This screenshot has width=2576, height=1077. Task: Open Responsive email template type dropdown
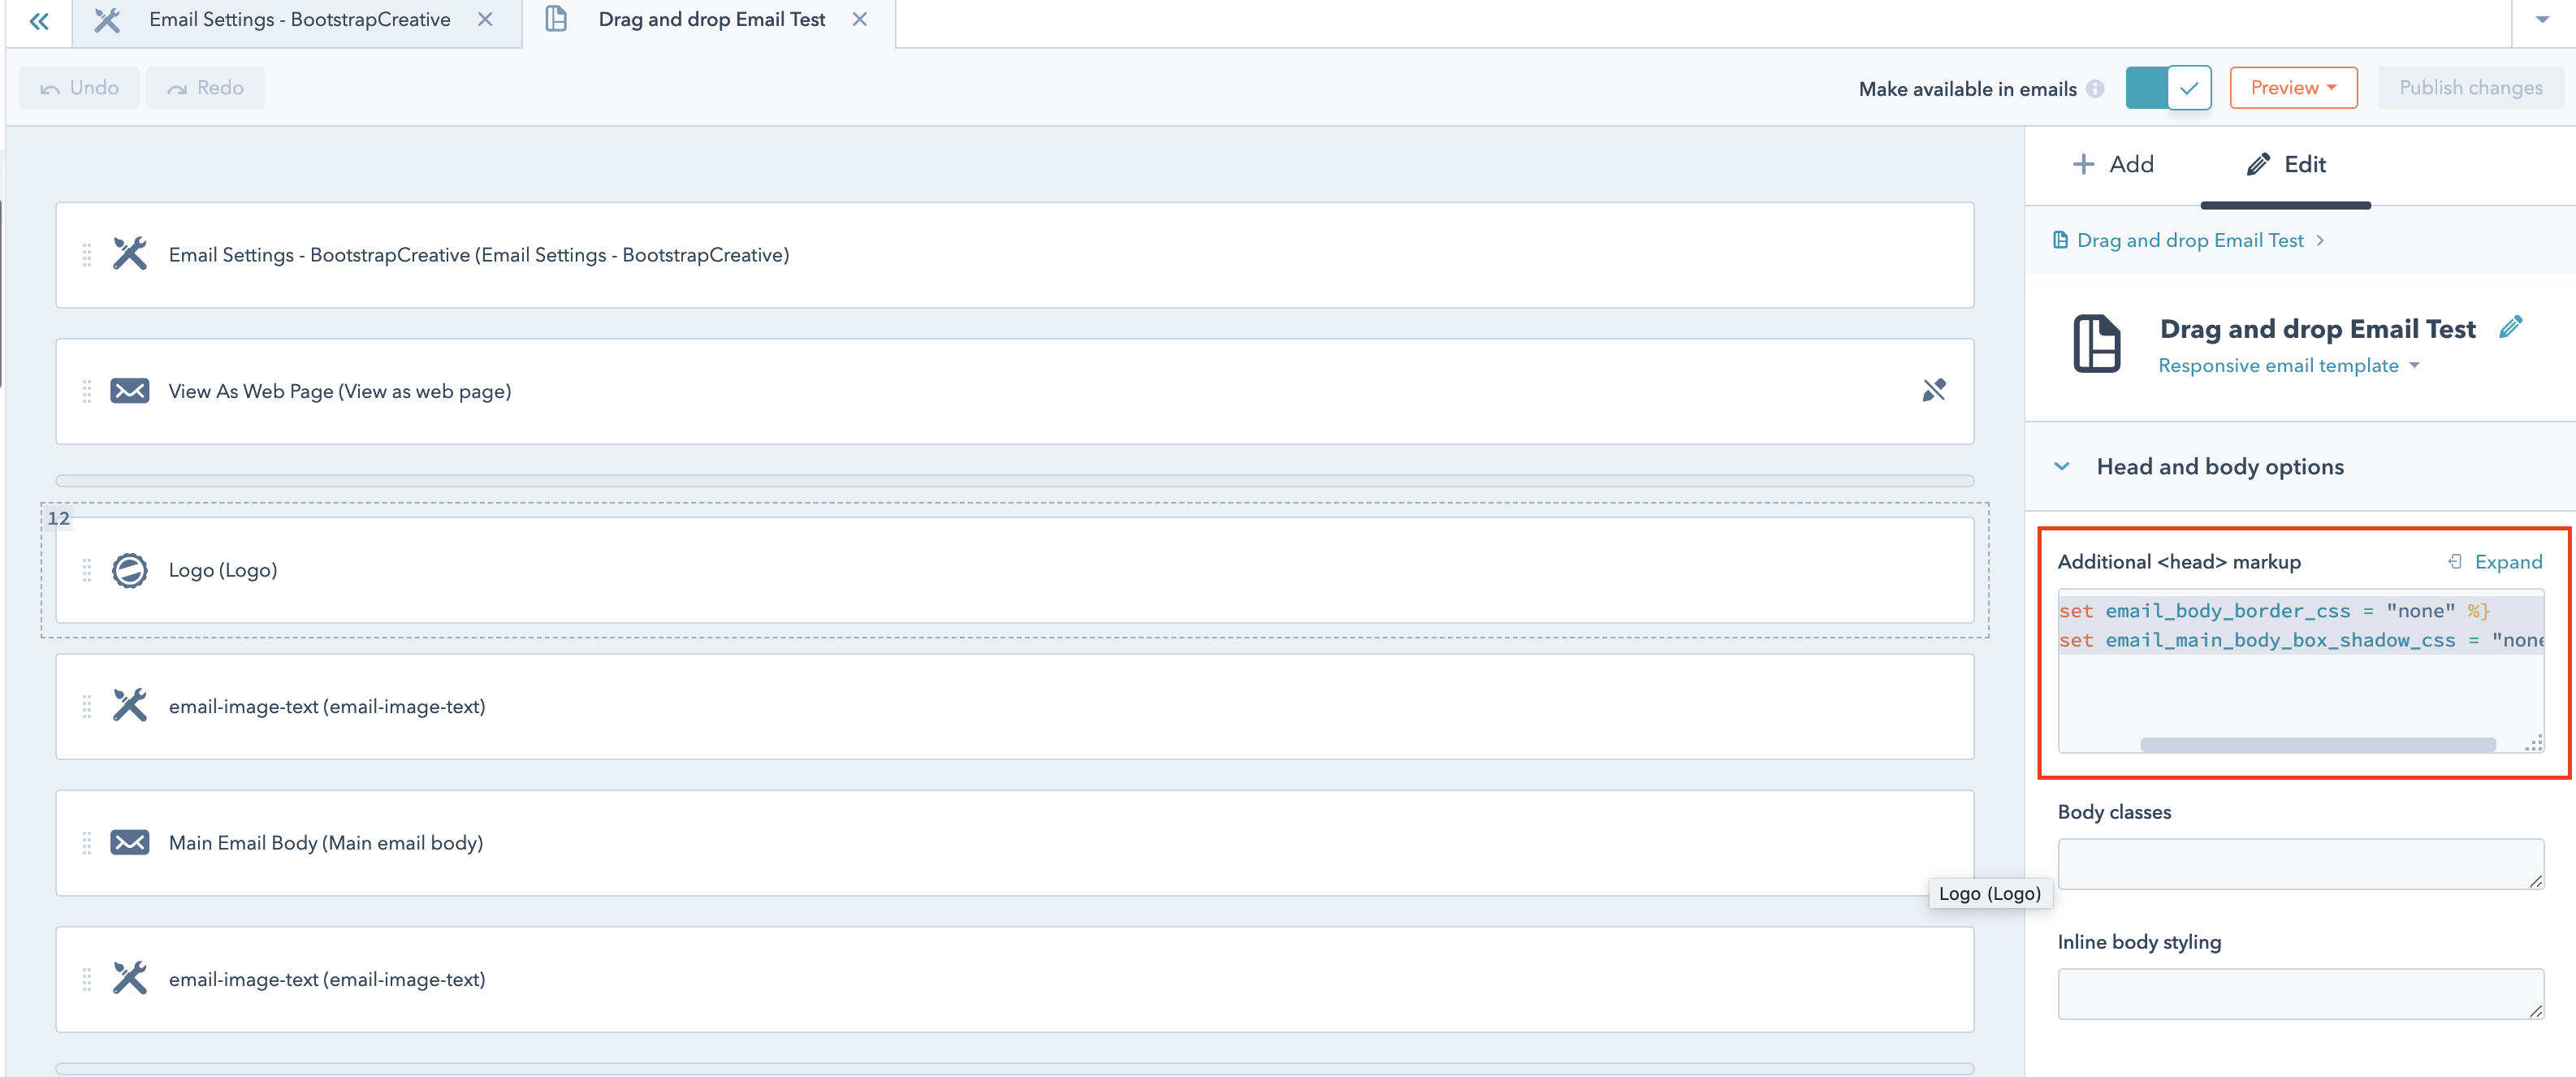pos(2288,366)
